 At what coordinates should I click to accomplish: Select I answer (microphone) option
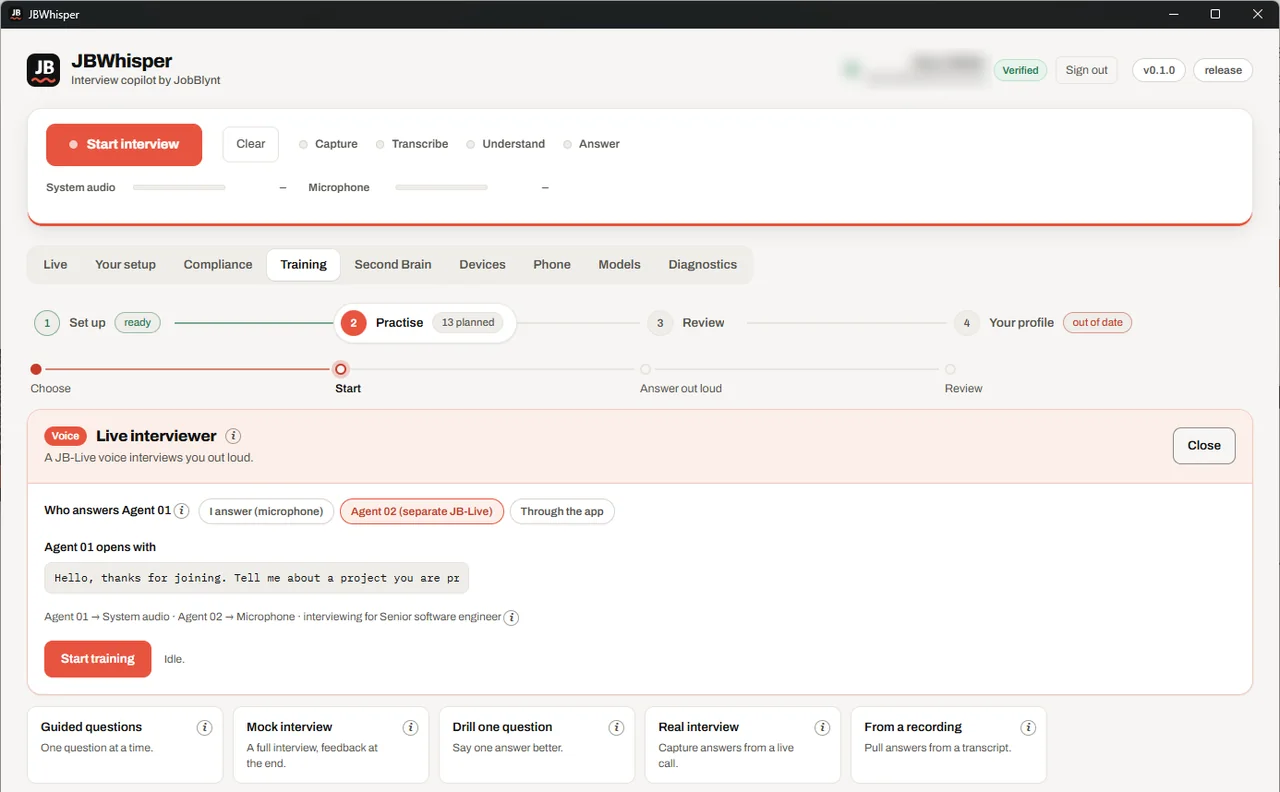pyautogui.click(x=266, y=511)
